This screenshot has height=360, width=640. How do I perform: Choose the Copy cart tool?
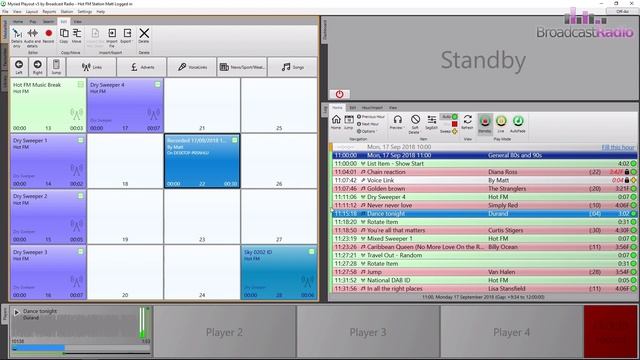64,35
